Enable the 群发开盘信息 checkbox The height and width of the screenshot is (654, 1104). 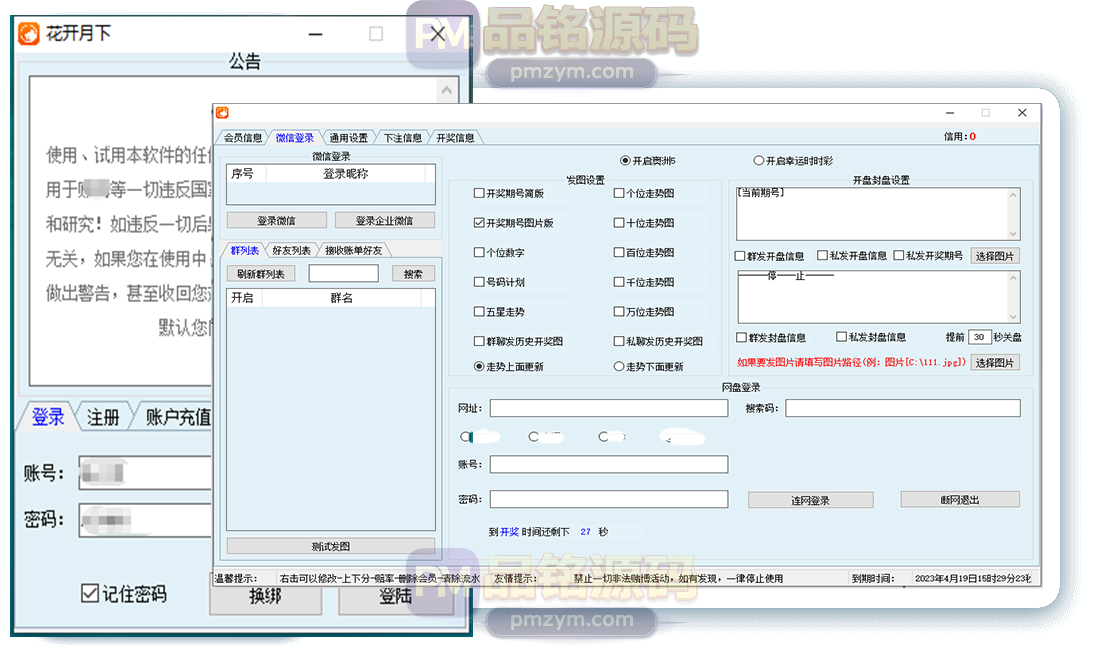pyautogui.click(x=740, y=256)
